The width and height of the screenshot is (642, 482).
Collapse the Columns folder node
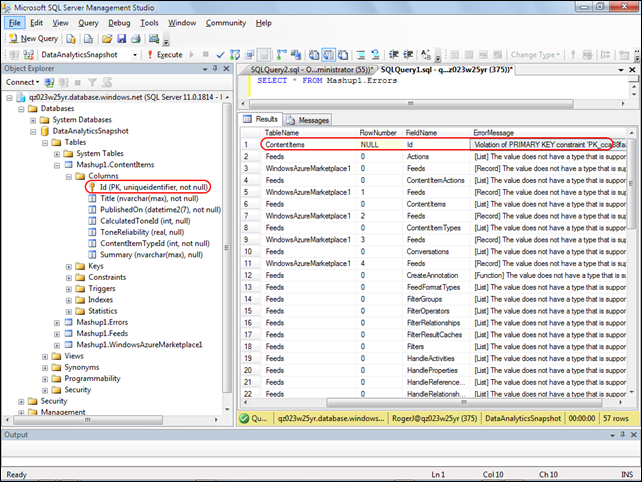[x=68, y=175]
